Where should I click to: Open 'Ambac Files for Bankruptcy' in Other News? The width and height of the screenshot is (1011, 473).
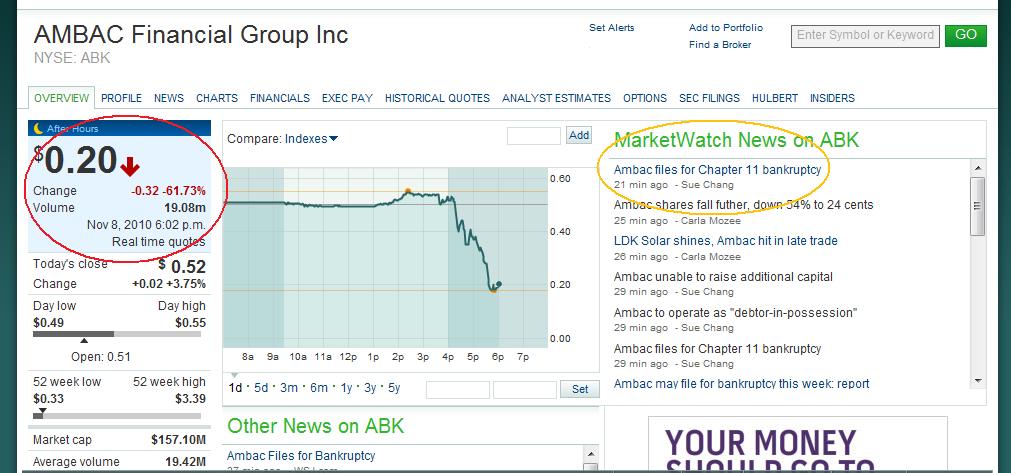(x=300, y=456)
